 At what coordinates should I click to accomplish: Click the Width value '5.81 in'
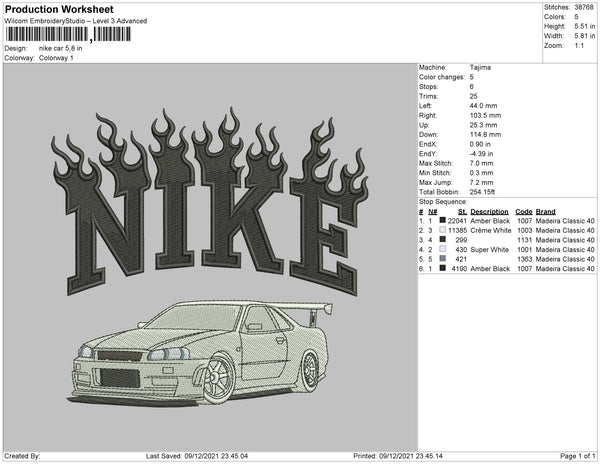click(x=585, y=36)
